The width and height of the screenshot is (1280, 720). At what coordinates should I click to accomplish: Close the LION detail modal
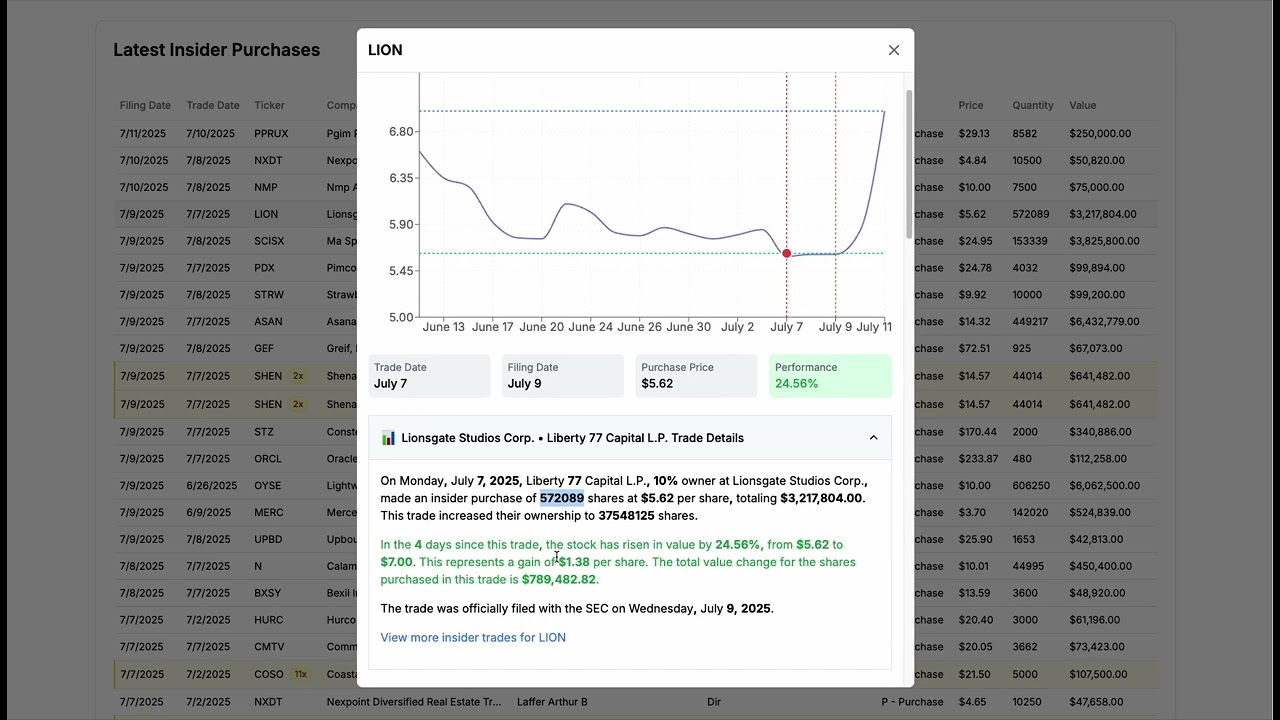pyautogui.click(x=894, y=50)
